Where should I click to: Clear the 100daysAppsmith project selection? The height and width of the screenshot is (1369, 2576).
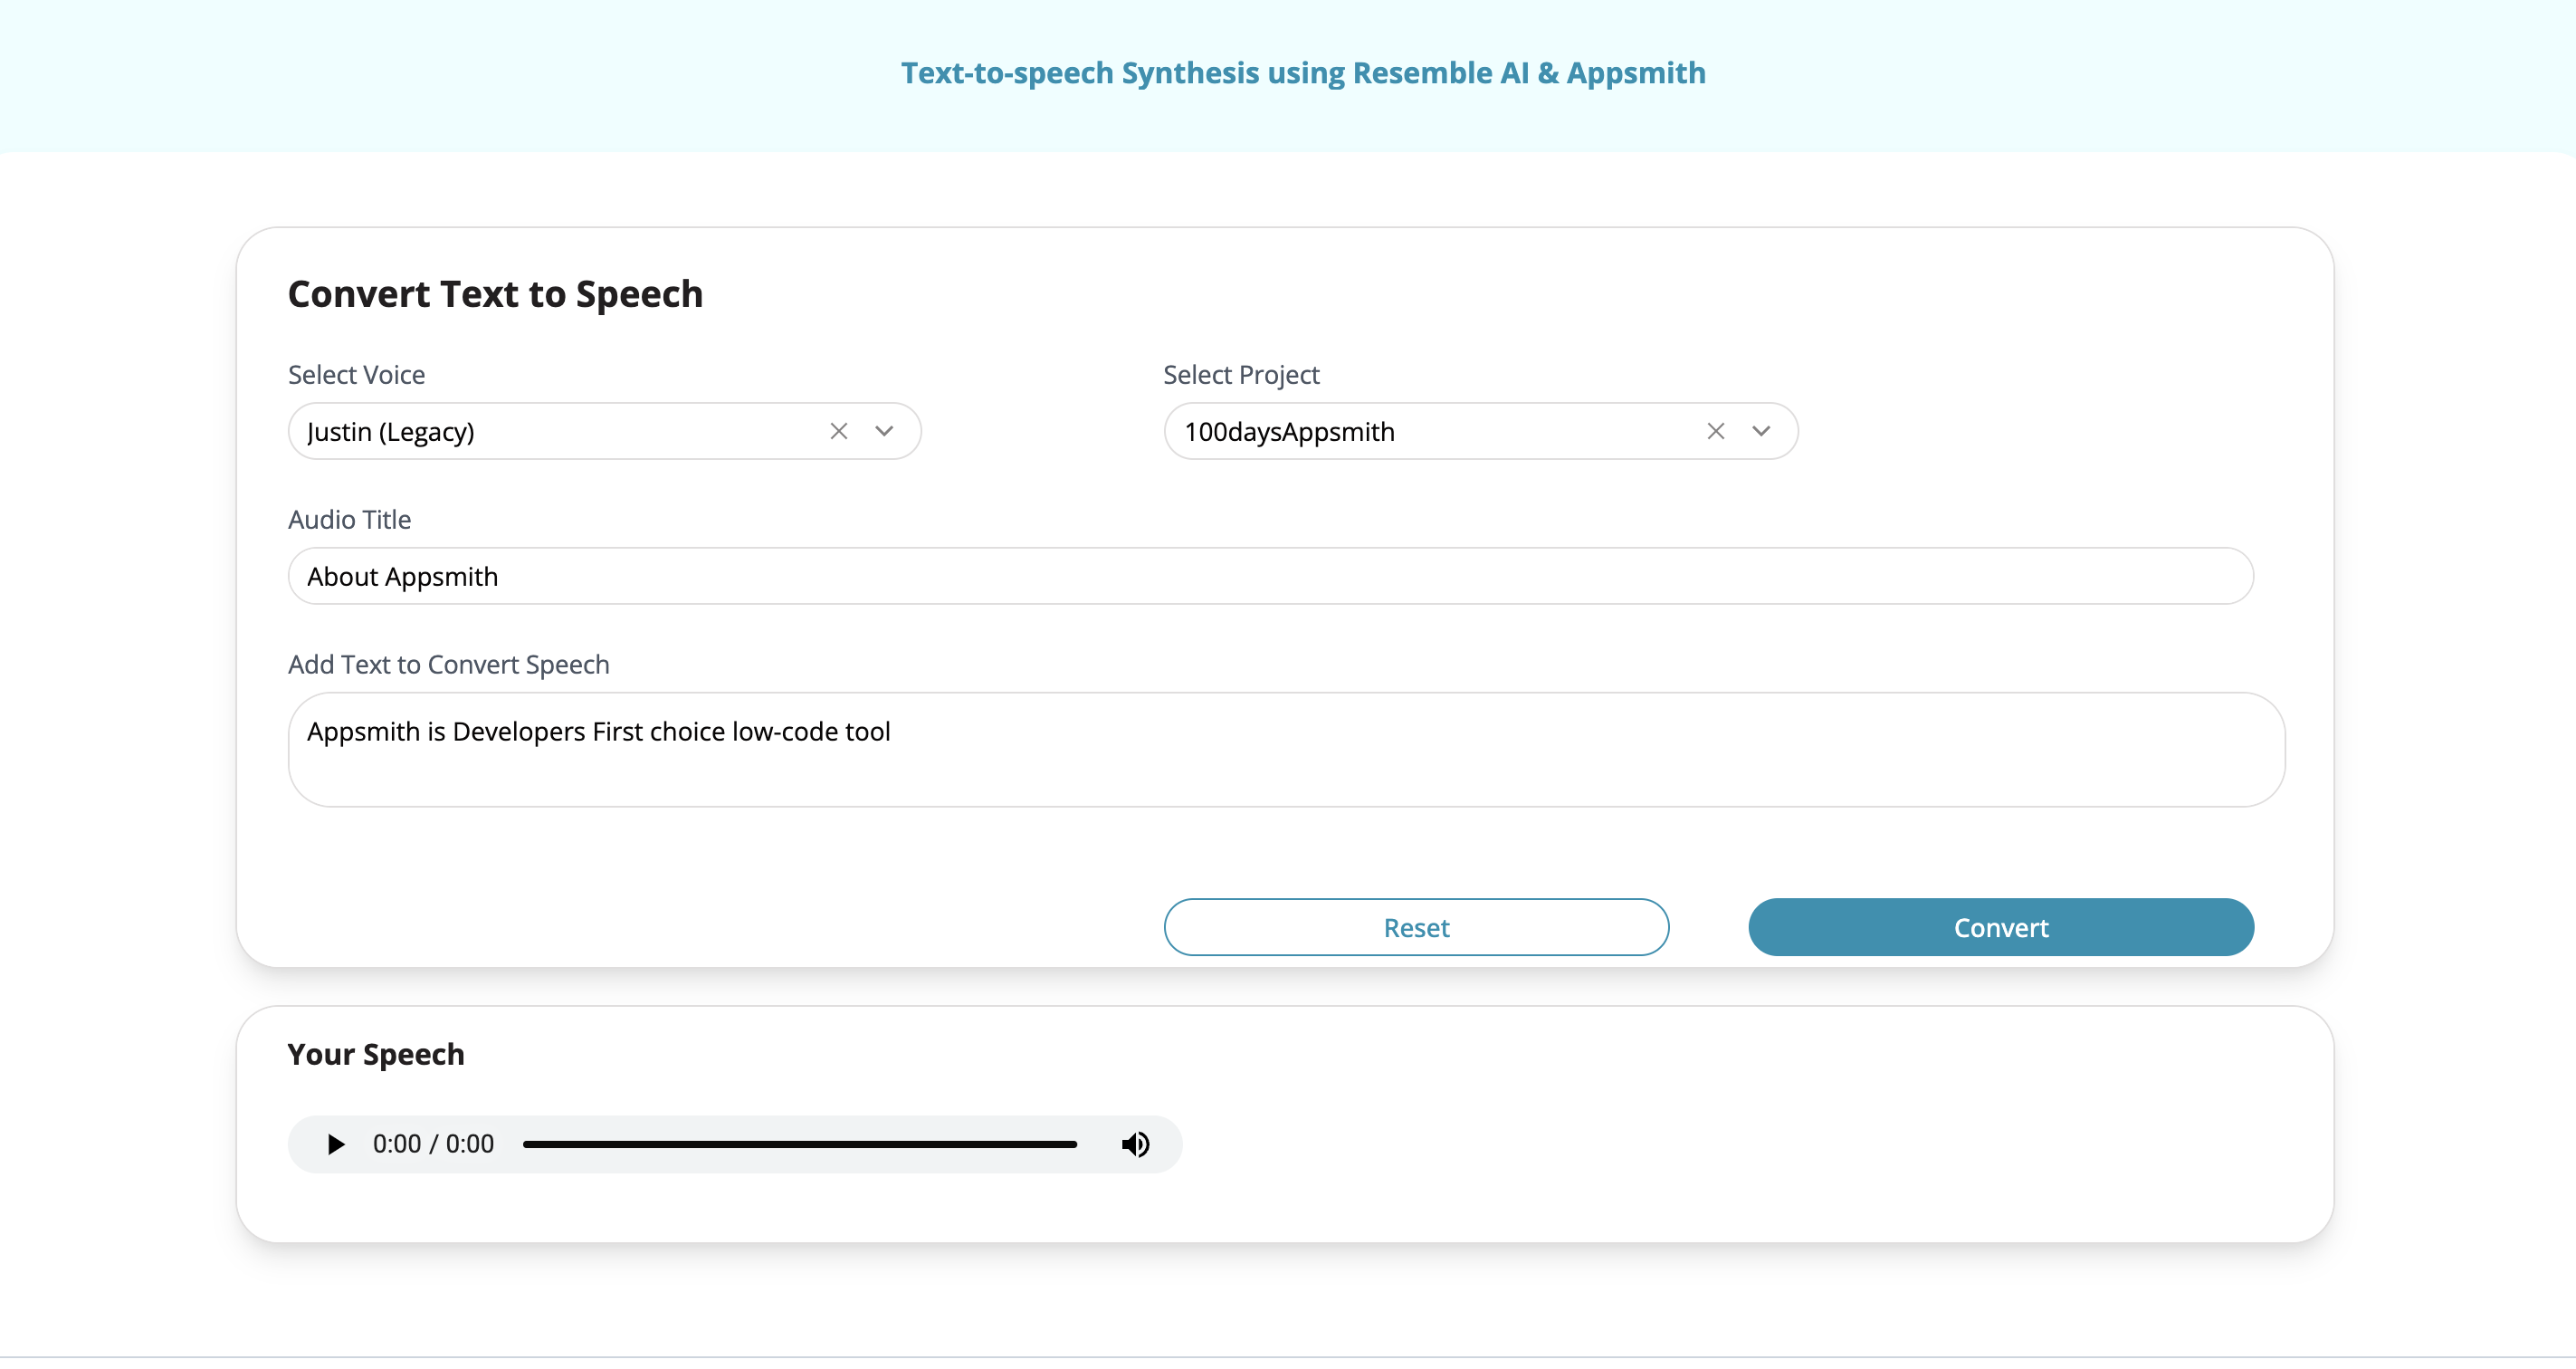pos(1715,431)
